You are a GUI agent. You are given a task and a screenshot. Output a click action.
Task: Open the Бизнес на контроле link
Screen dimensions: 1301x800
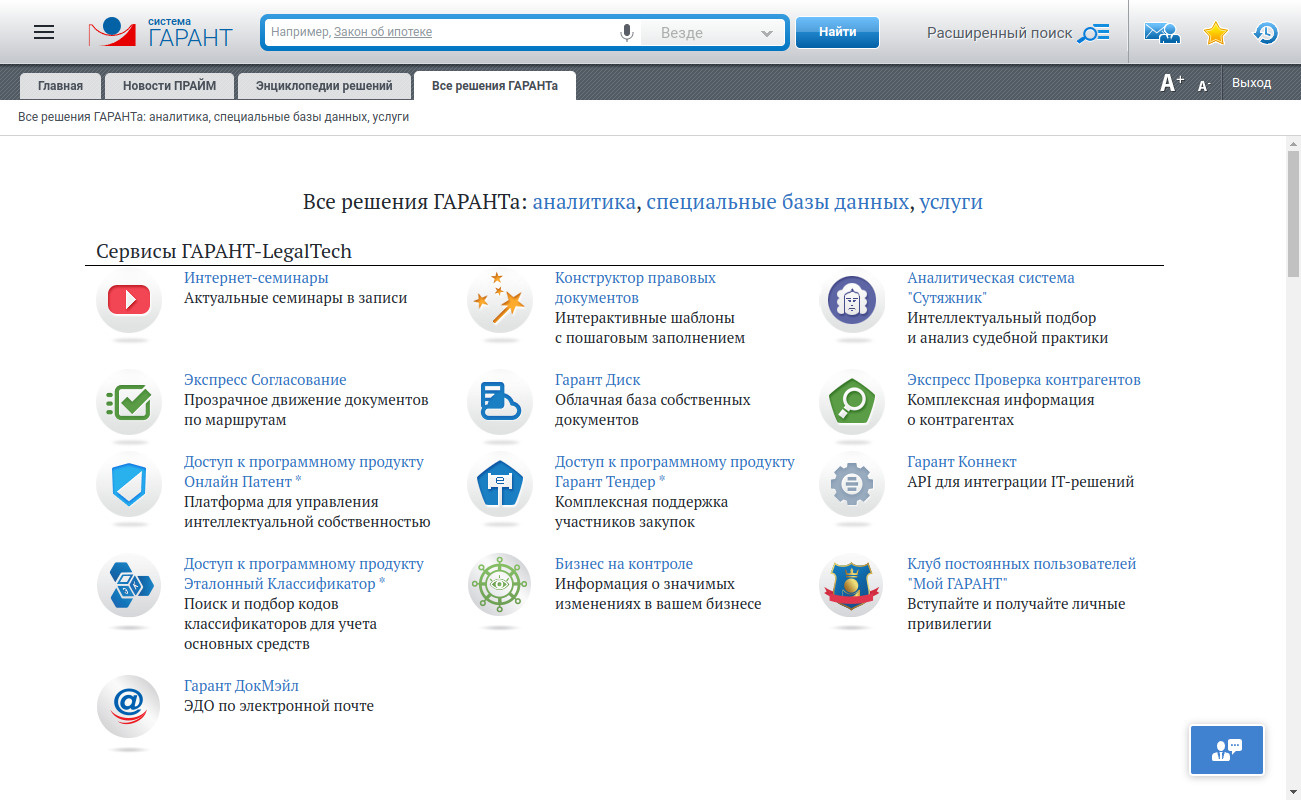tap(624, 564)
